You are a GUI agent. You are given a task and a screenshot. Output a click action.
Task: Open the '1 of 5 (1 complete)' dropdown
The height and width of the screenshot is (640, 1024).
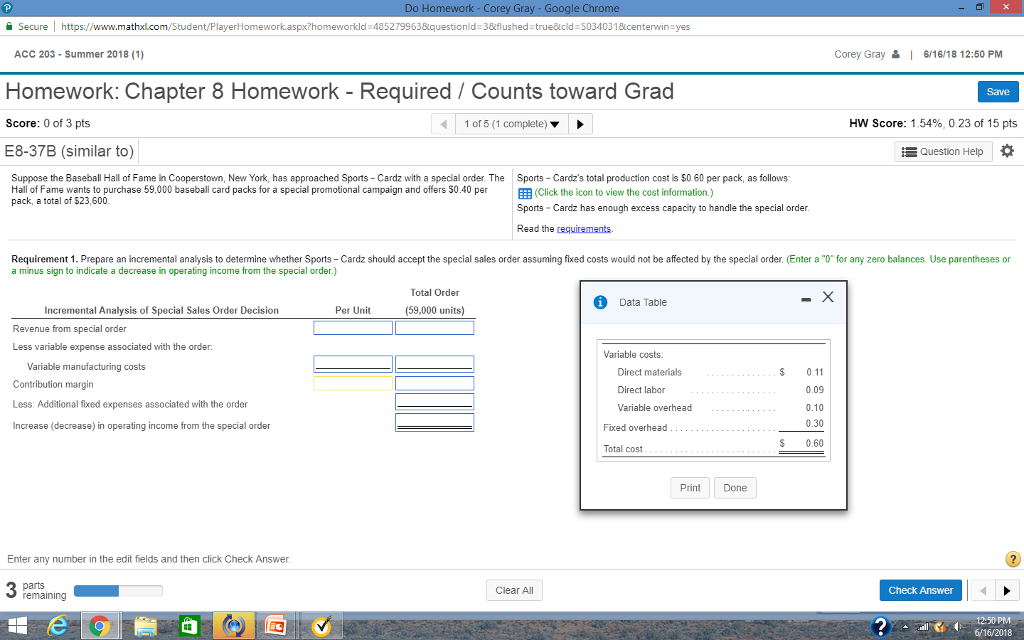click(x=511, y=123)
